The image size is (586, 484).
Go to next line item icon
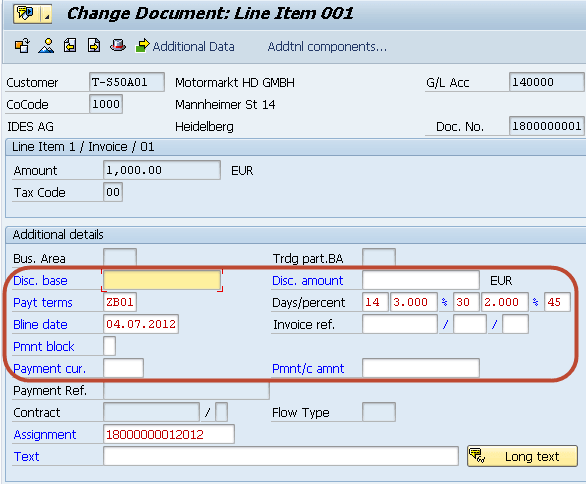(x=94, y=46)
